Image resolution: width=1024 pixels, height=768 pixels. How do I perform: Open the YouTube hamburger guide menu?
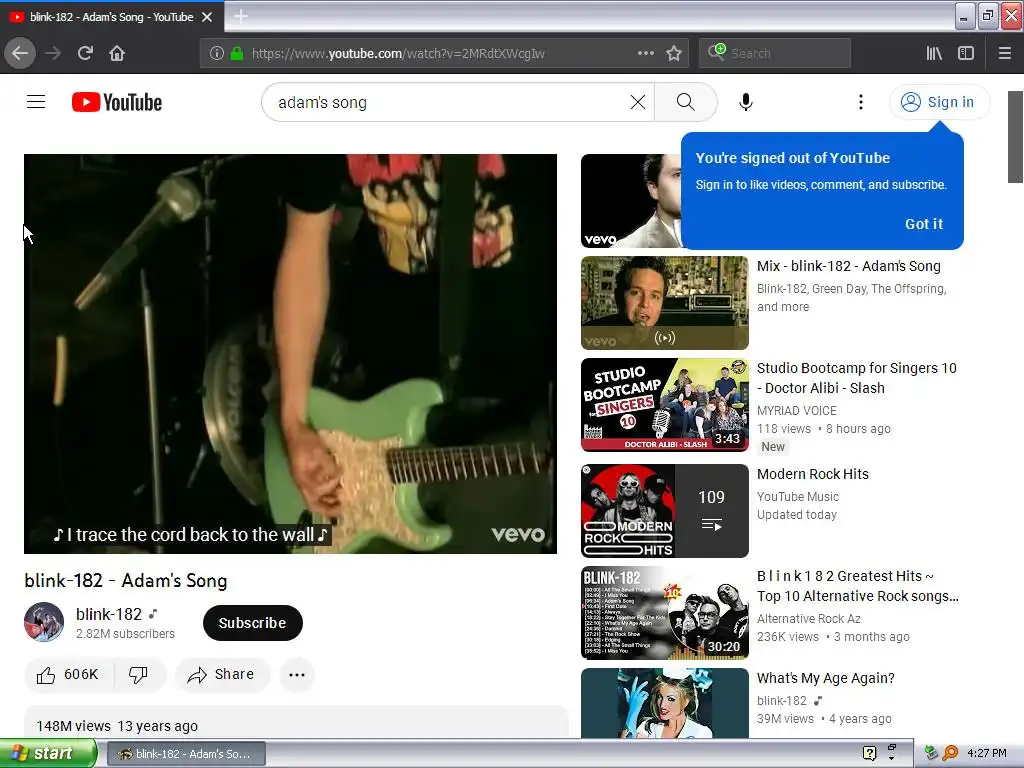36,102
